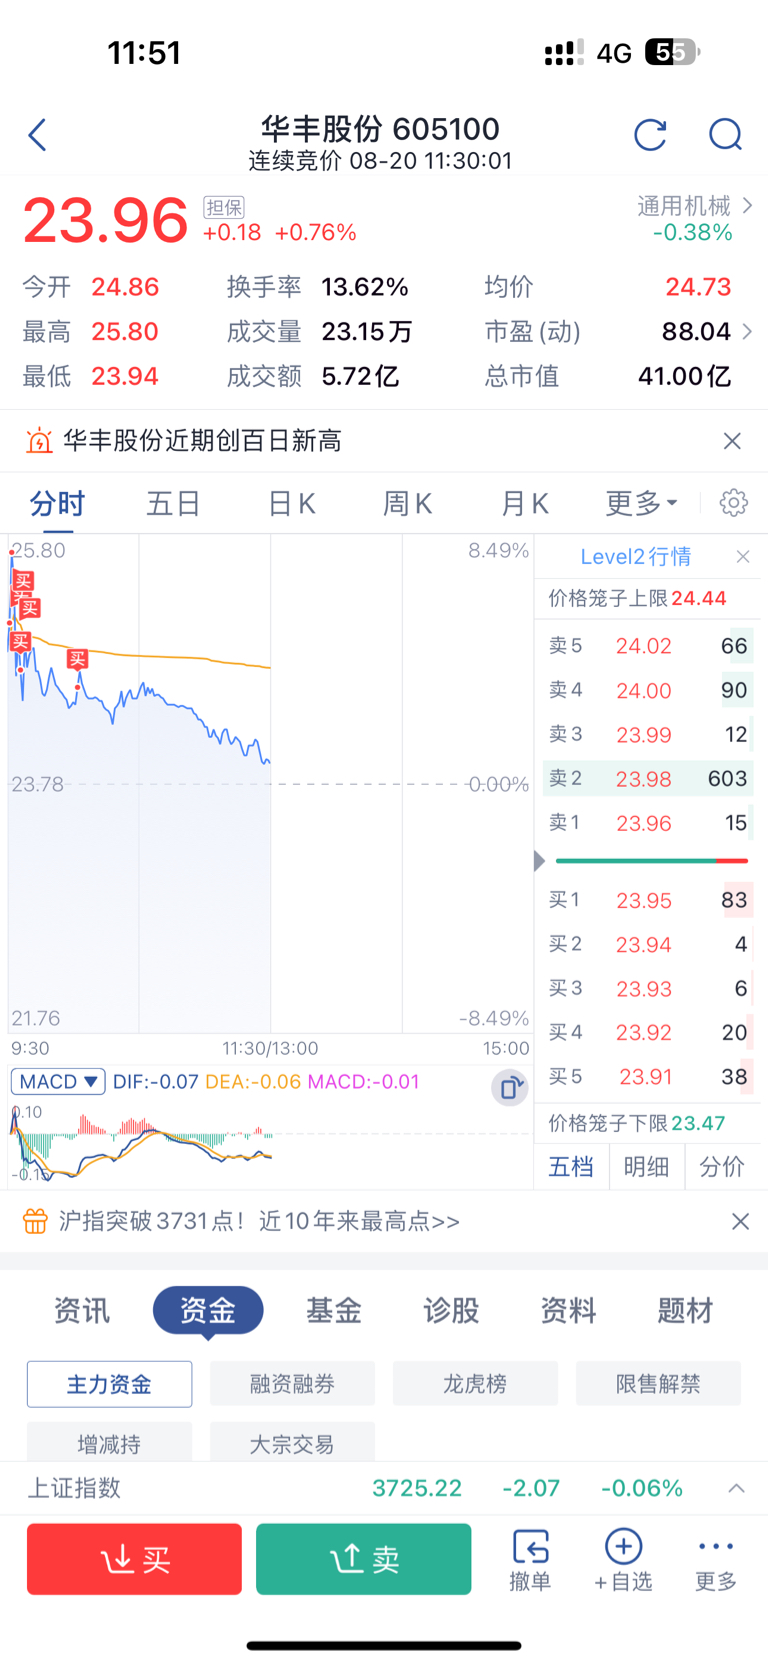Viewport: 768px width, 1665px height.
Task: Dismiss the 百日新高 alert banner
Action: click(x=732, y=441)
